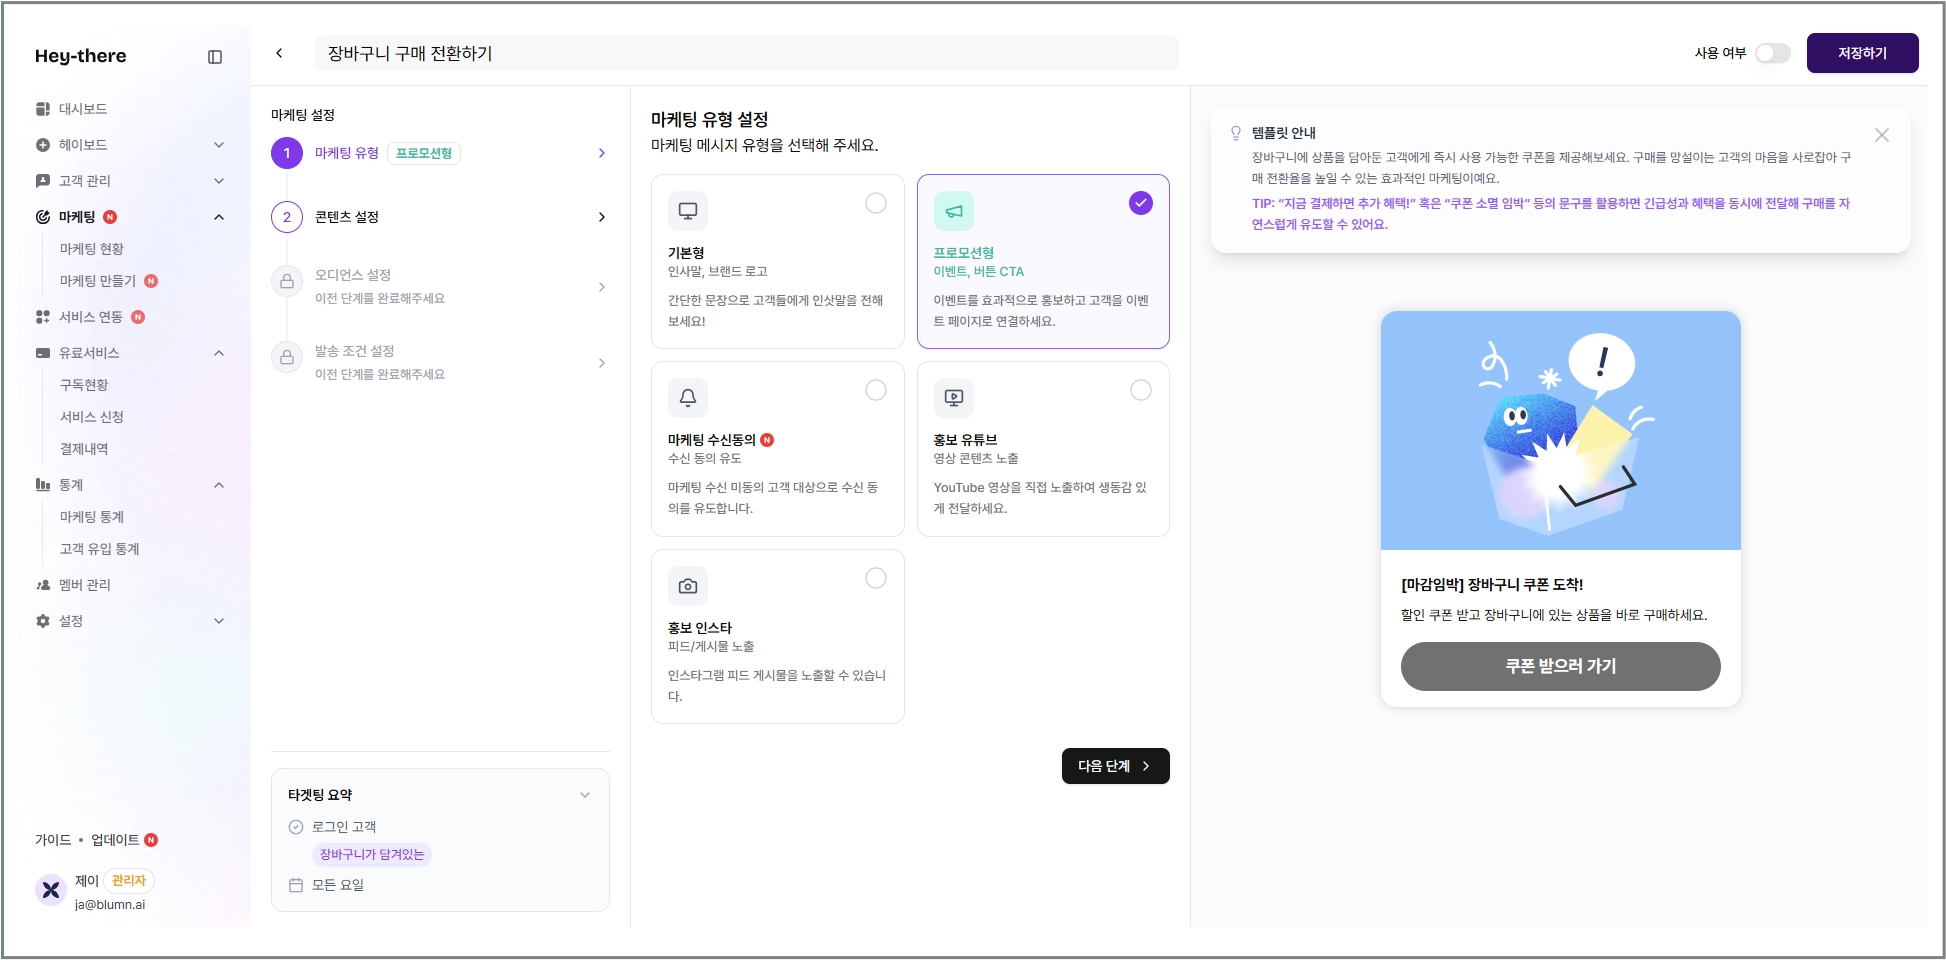Close the 템플릿 안내 tip panel
This screenshot has height=960, width=1946.
[x=1882, y=135]
